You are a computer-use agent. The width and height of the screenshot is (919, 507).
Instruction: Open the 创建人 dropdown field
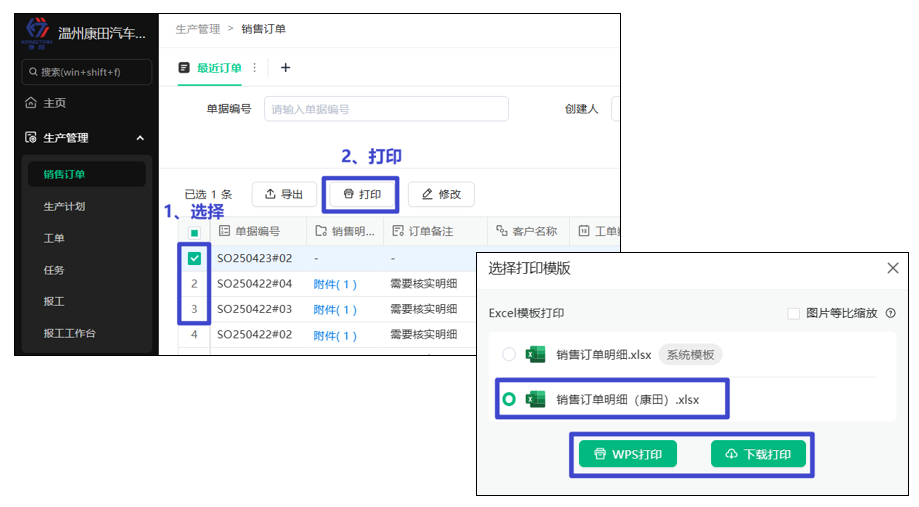(x=615, y=109)
